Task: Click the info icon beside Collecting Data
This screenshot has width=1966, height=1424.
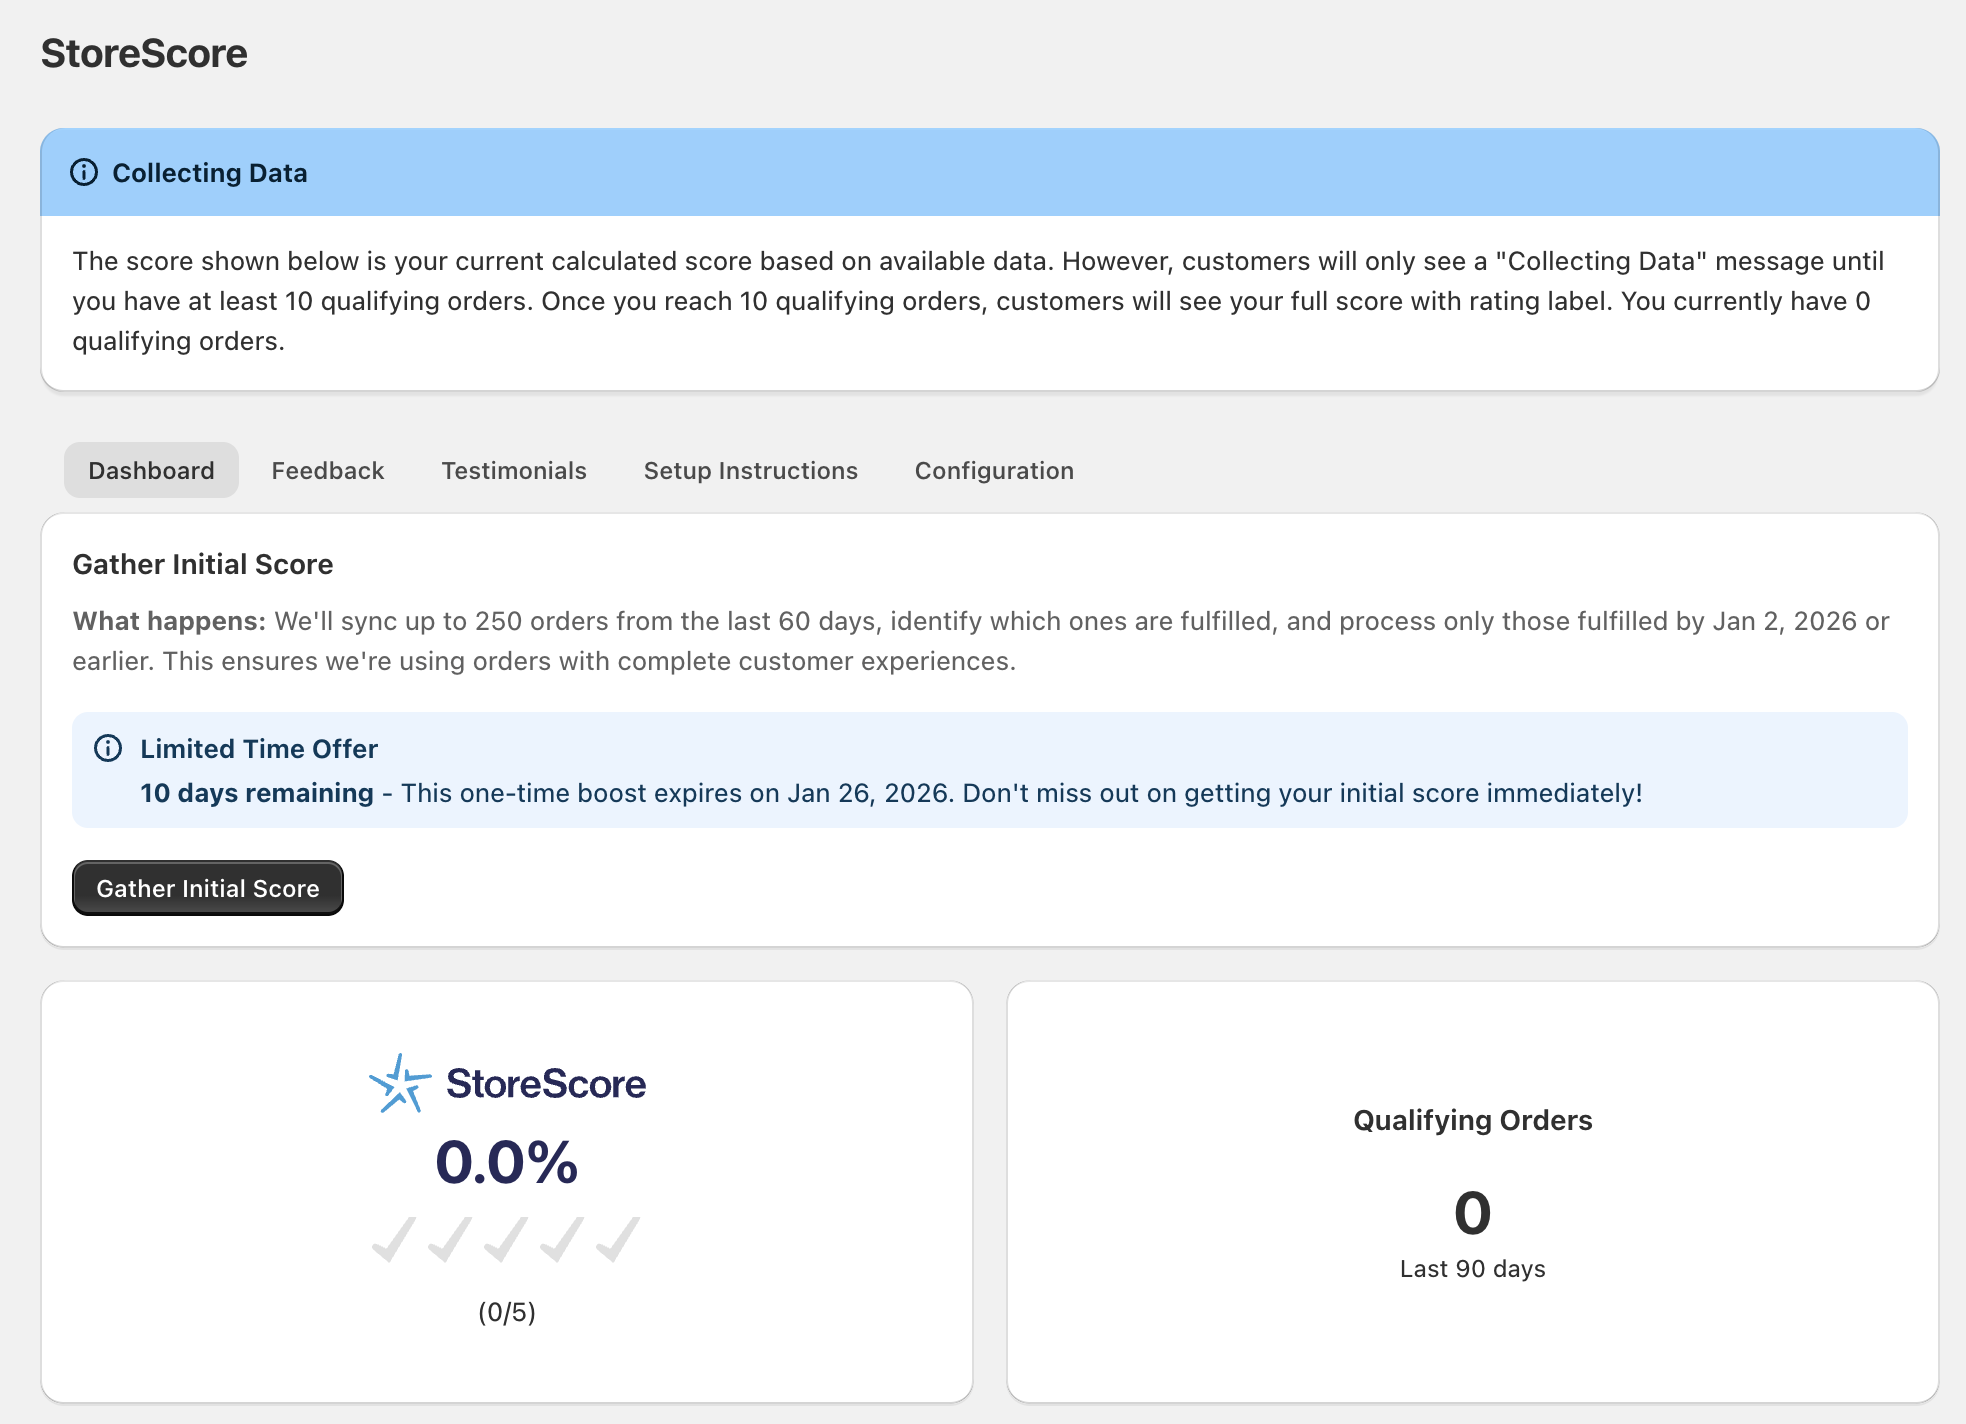Action: tap(84, 172)
